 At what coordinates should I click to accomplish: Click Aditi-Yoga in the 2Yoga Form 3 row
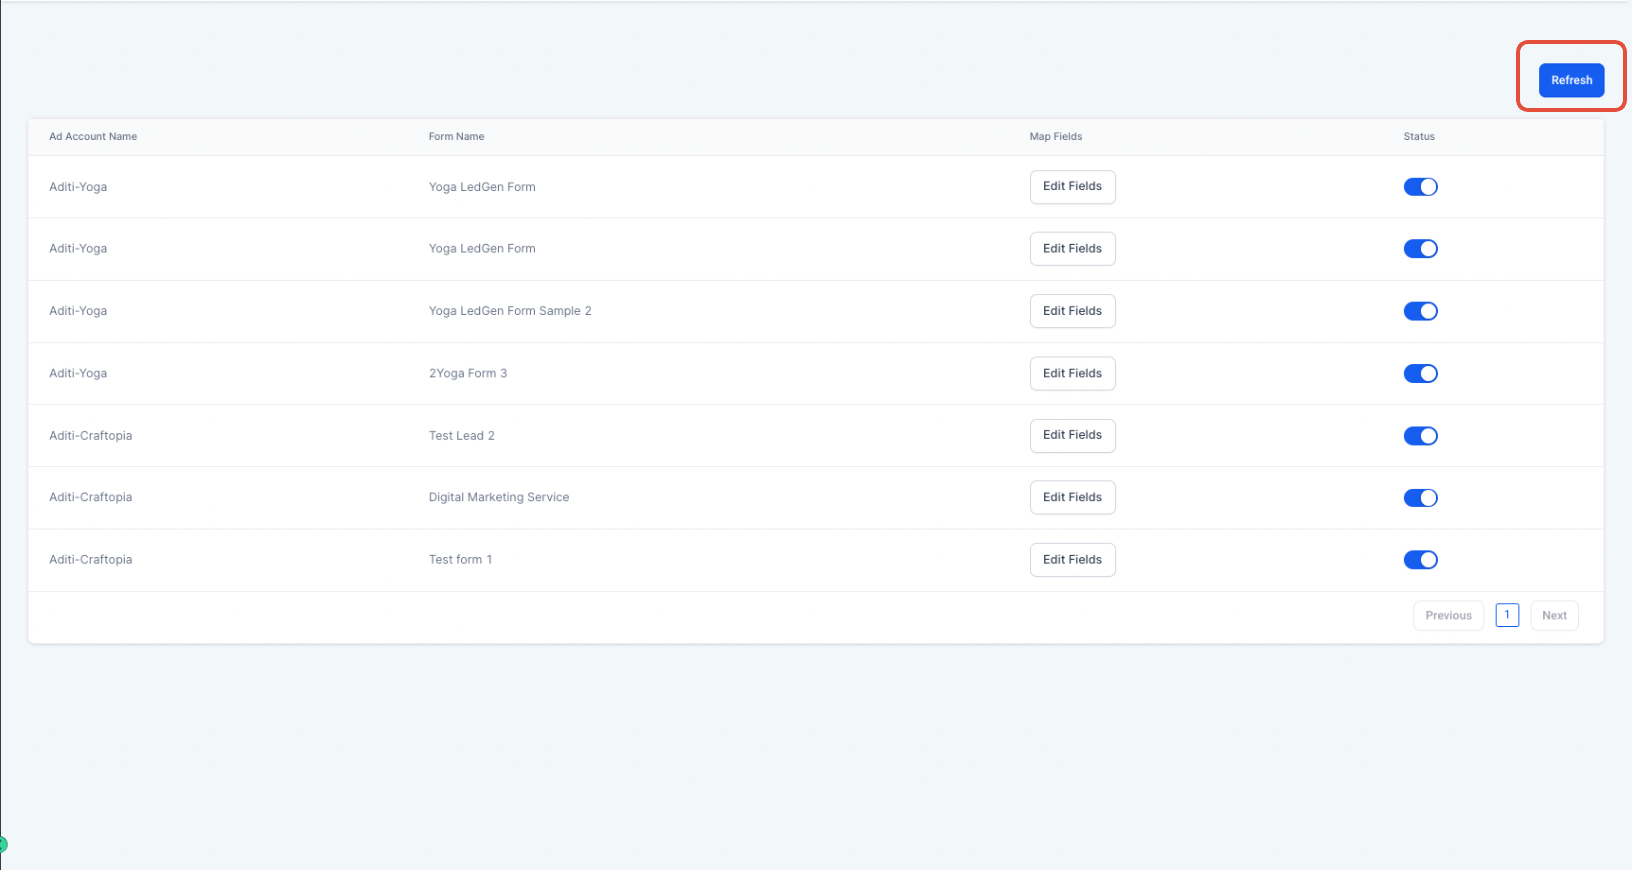click(78, 373)
